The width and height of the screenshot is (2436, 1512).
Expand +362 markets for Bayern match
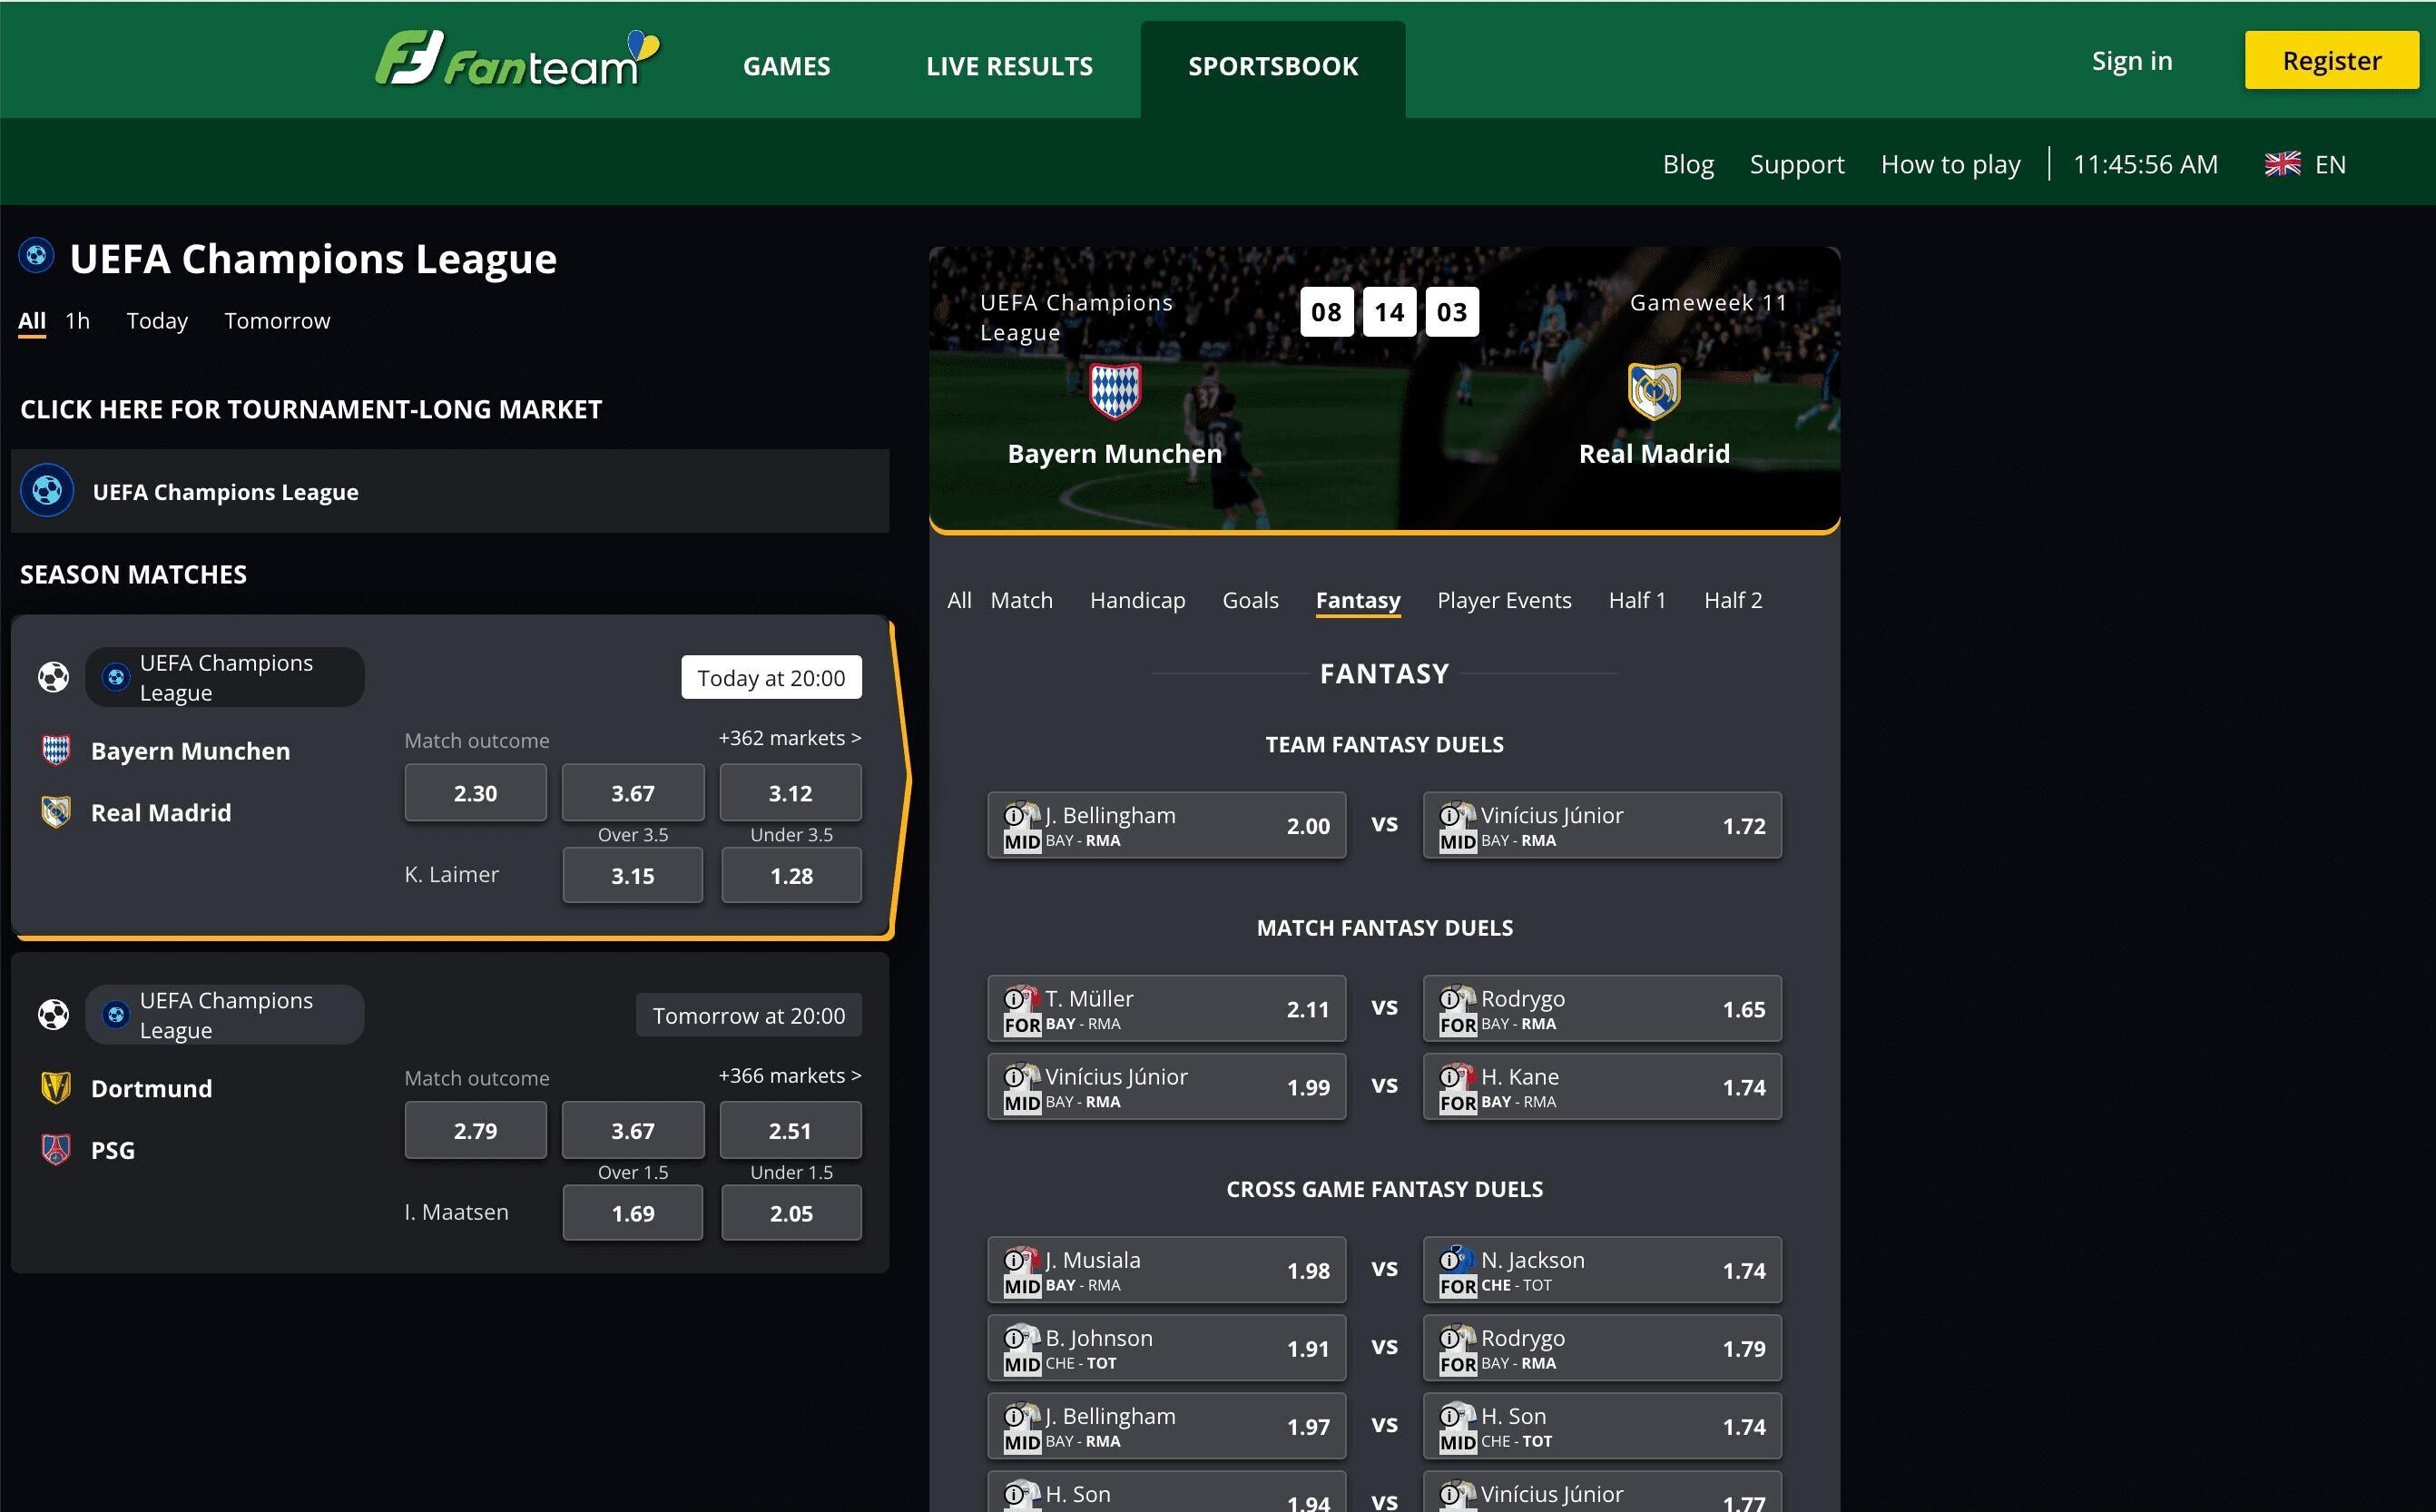tap(789, 738)
